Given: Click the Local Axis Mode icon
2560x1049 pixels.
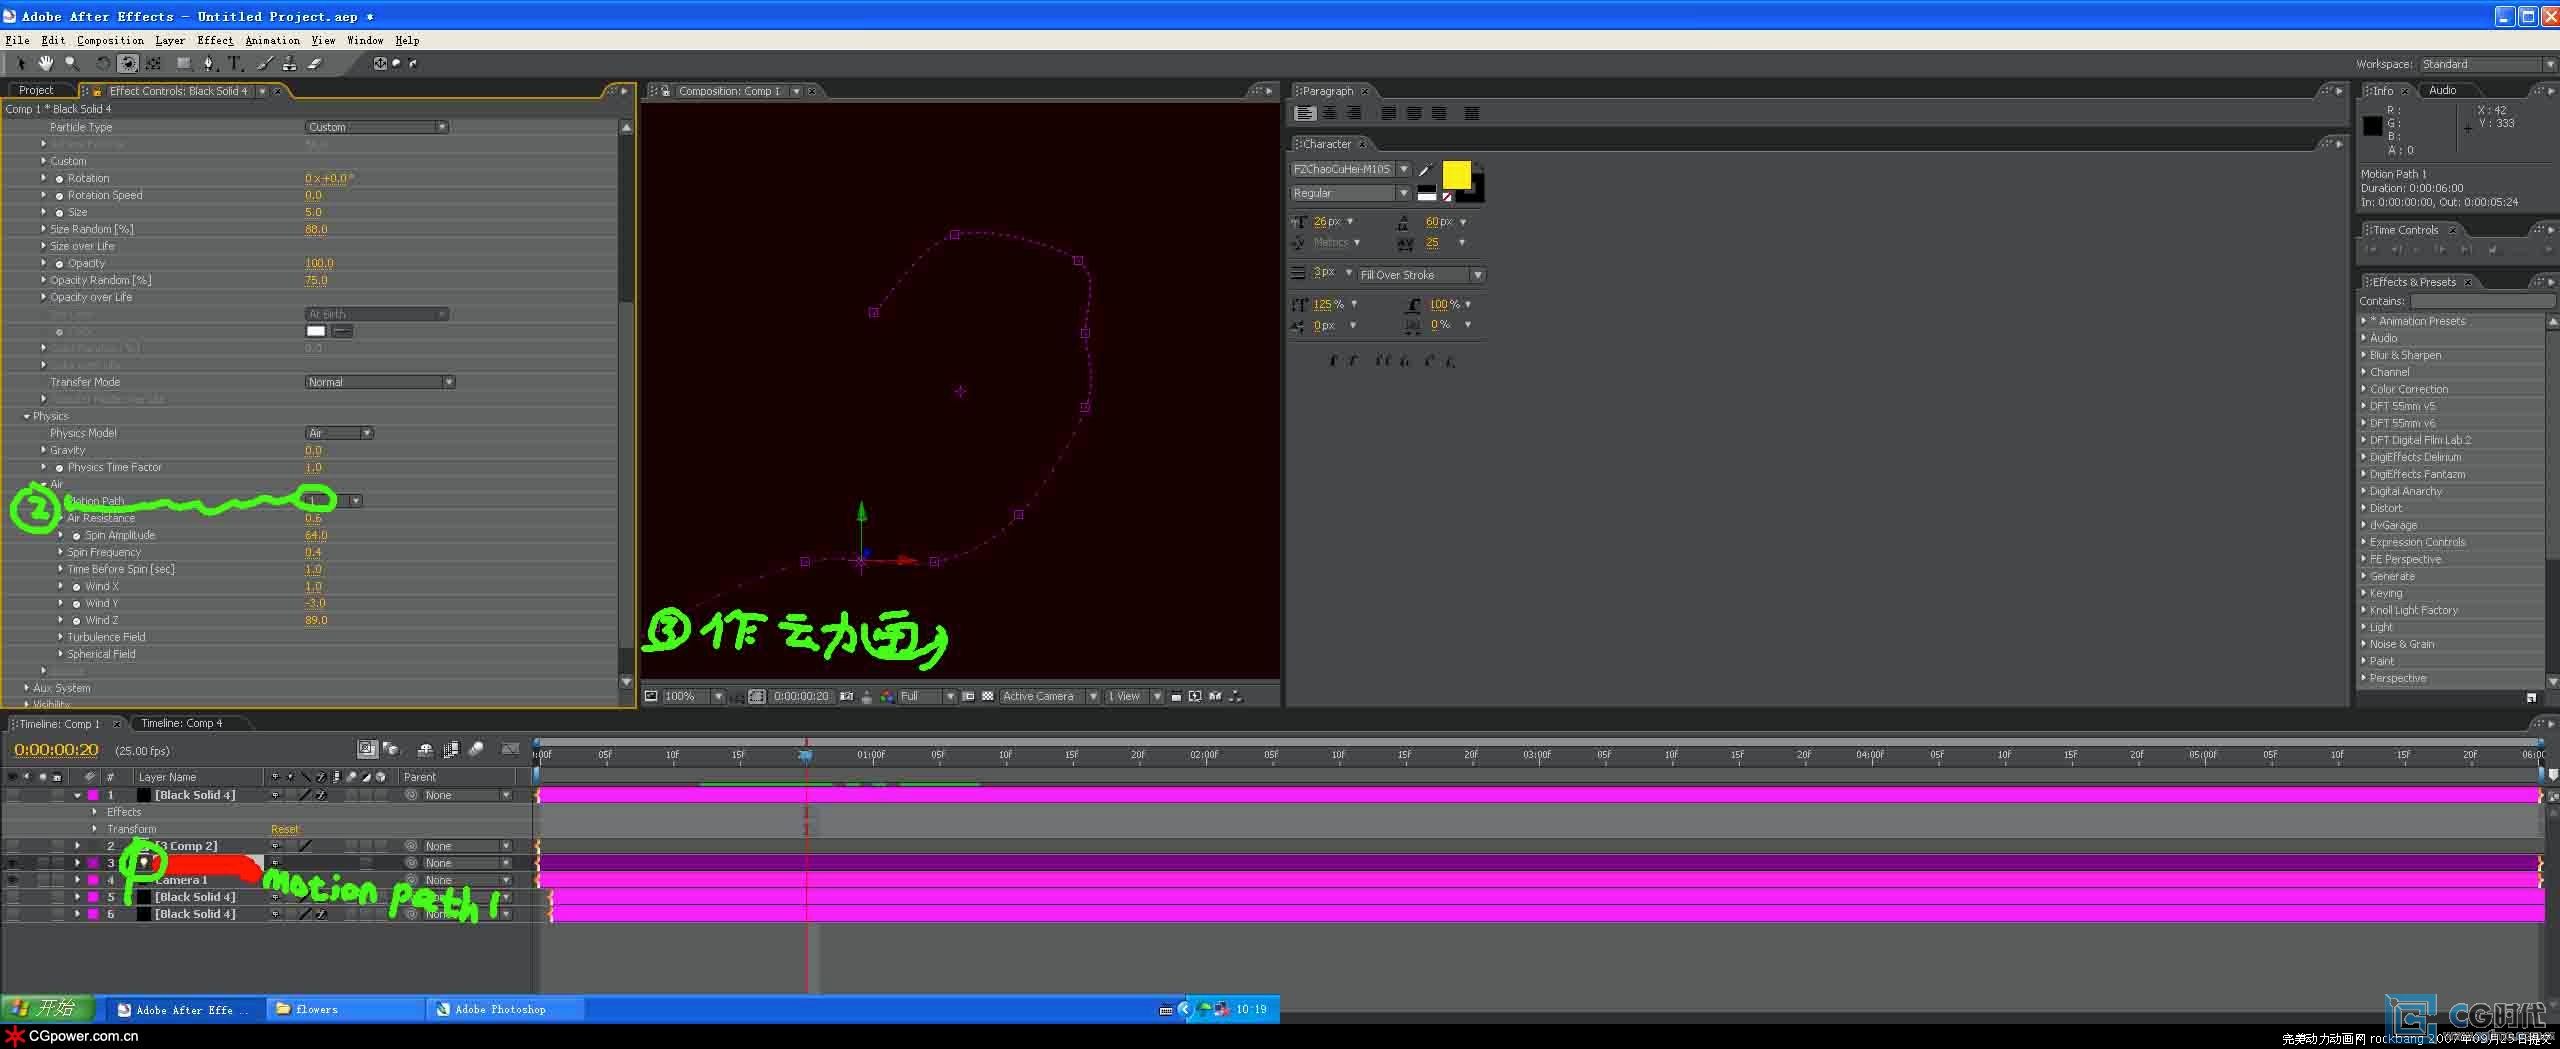Looking at the screenshot, I should click(380, 63).
